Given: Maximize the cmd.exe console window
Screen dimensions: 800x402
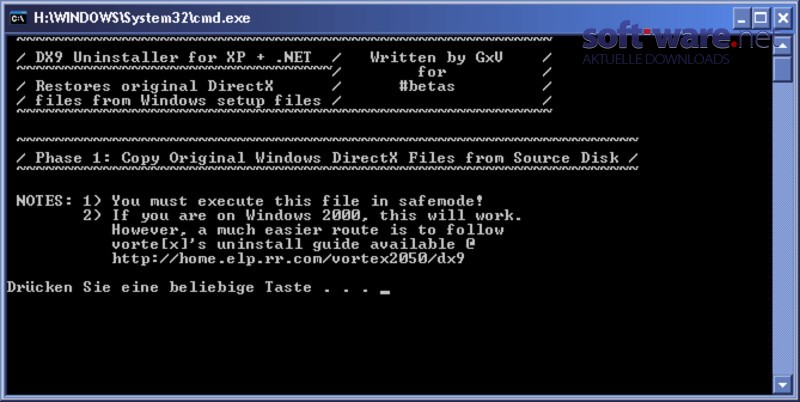Looking at the screenshot, I should point(761,19).
